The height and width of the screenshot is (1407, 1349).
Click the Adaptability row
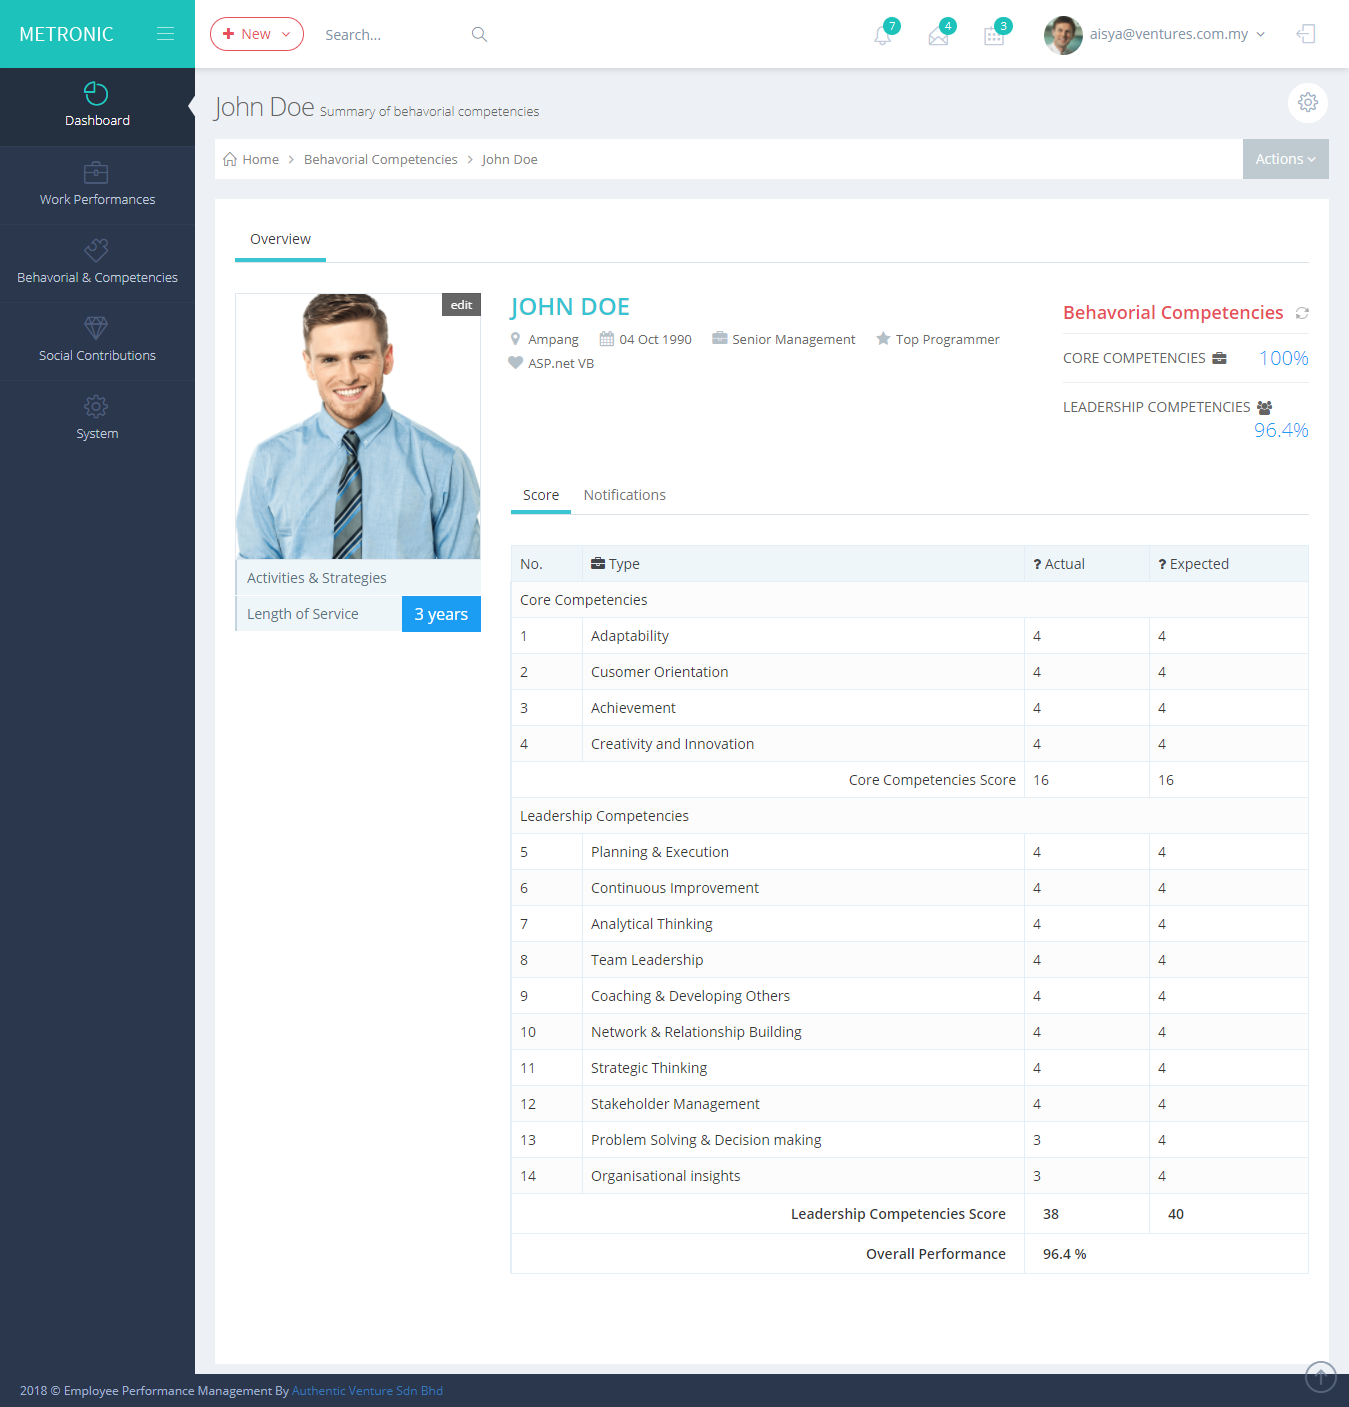point(909,636)
